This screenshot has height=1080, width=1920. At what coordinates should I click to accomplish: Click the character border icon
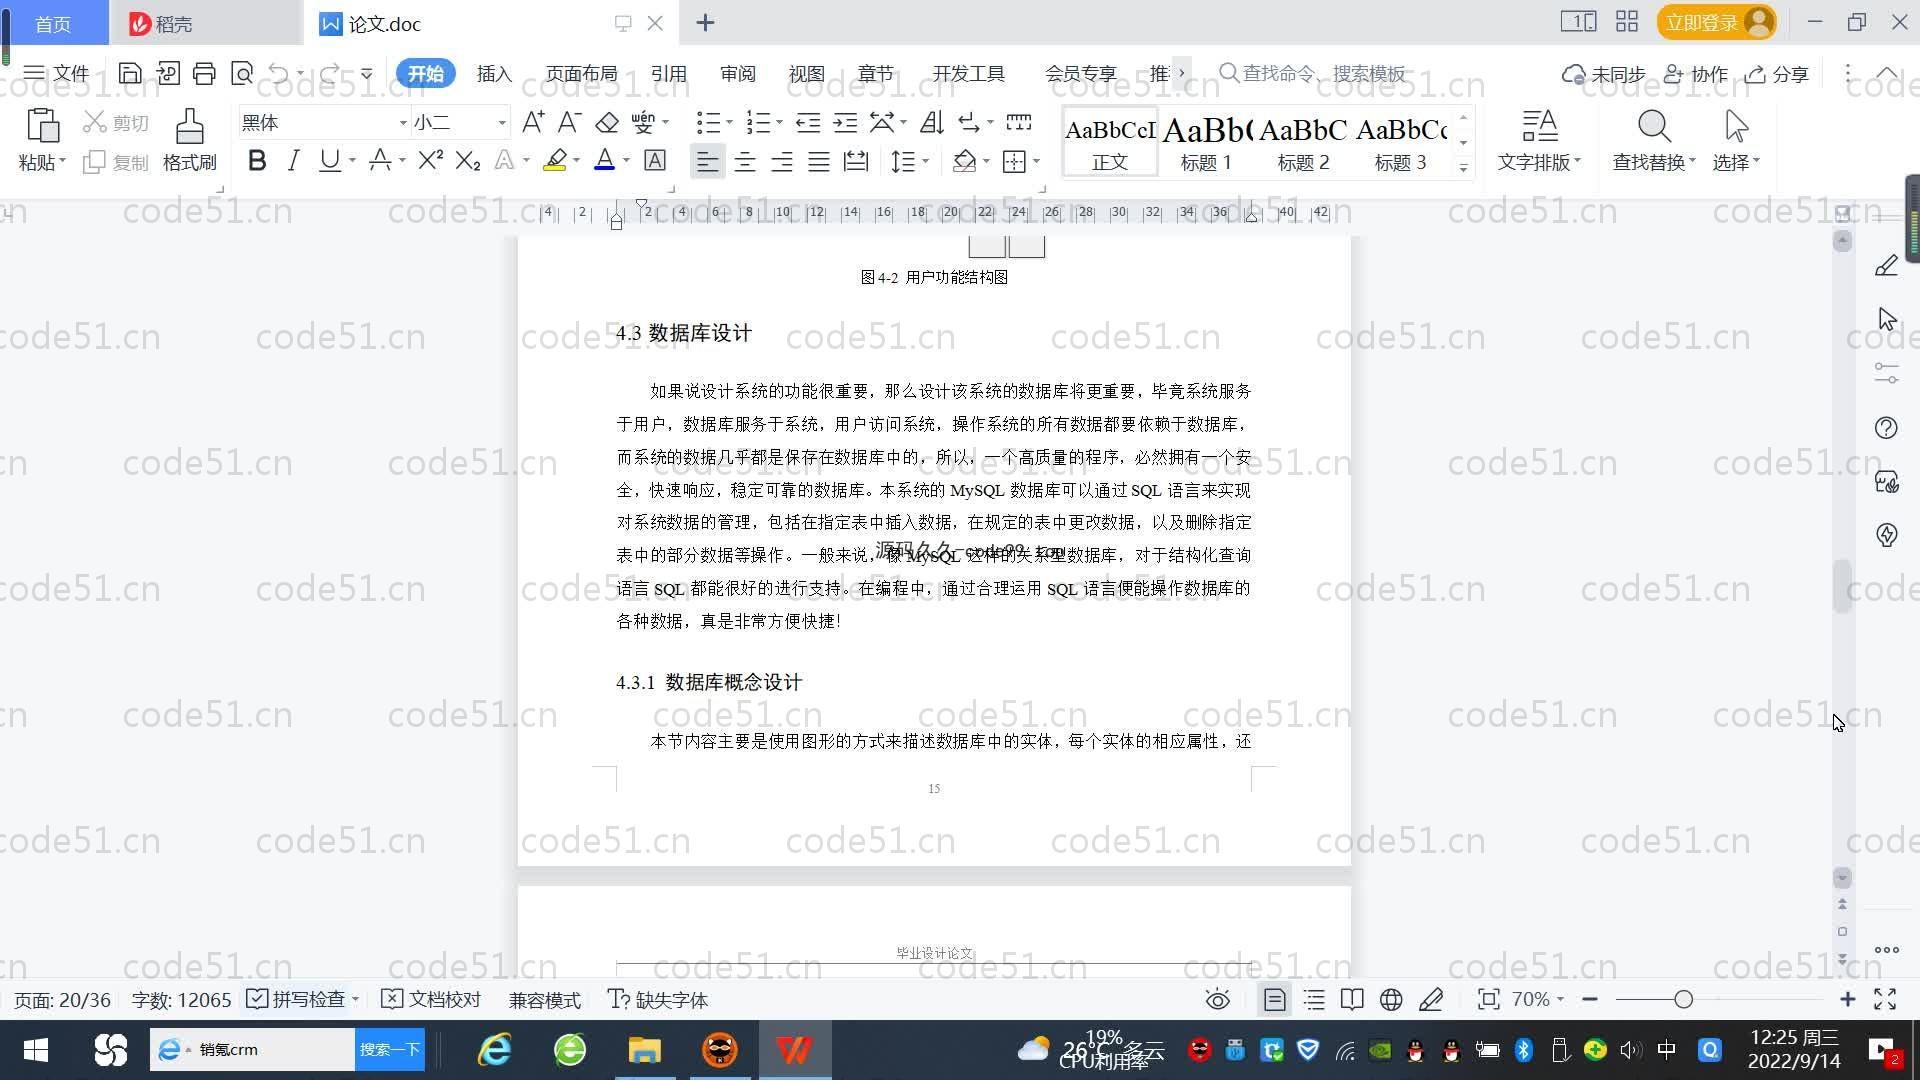pos(655,160)
